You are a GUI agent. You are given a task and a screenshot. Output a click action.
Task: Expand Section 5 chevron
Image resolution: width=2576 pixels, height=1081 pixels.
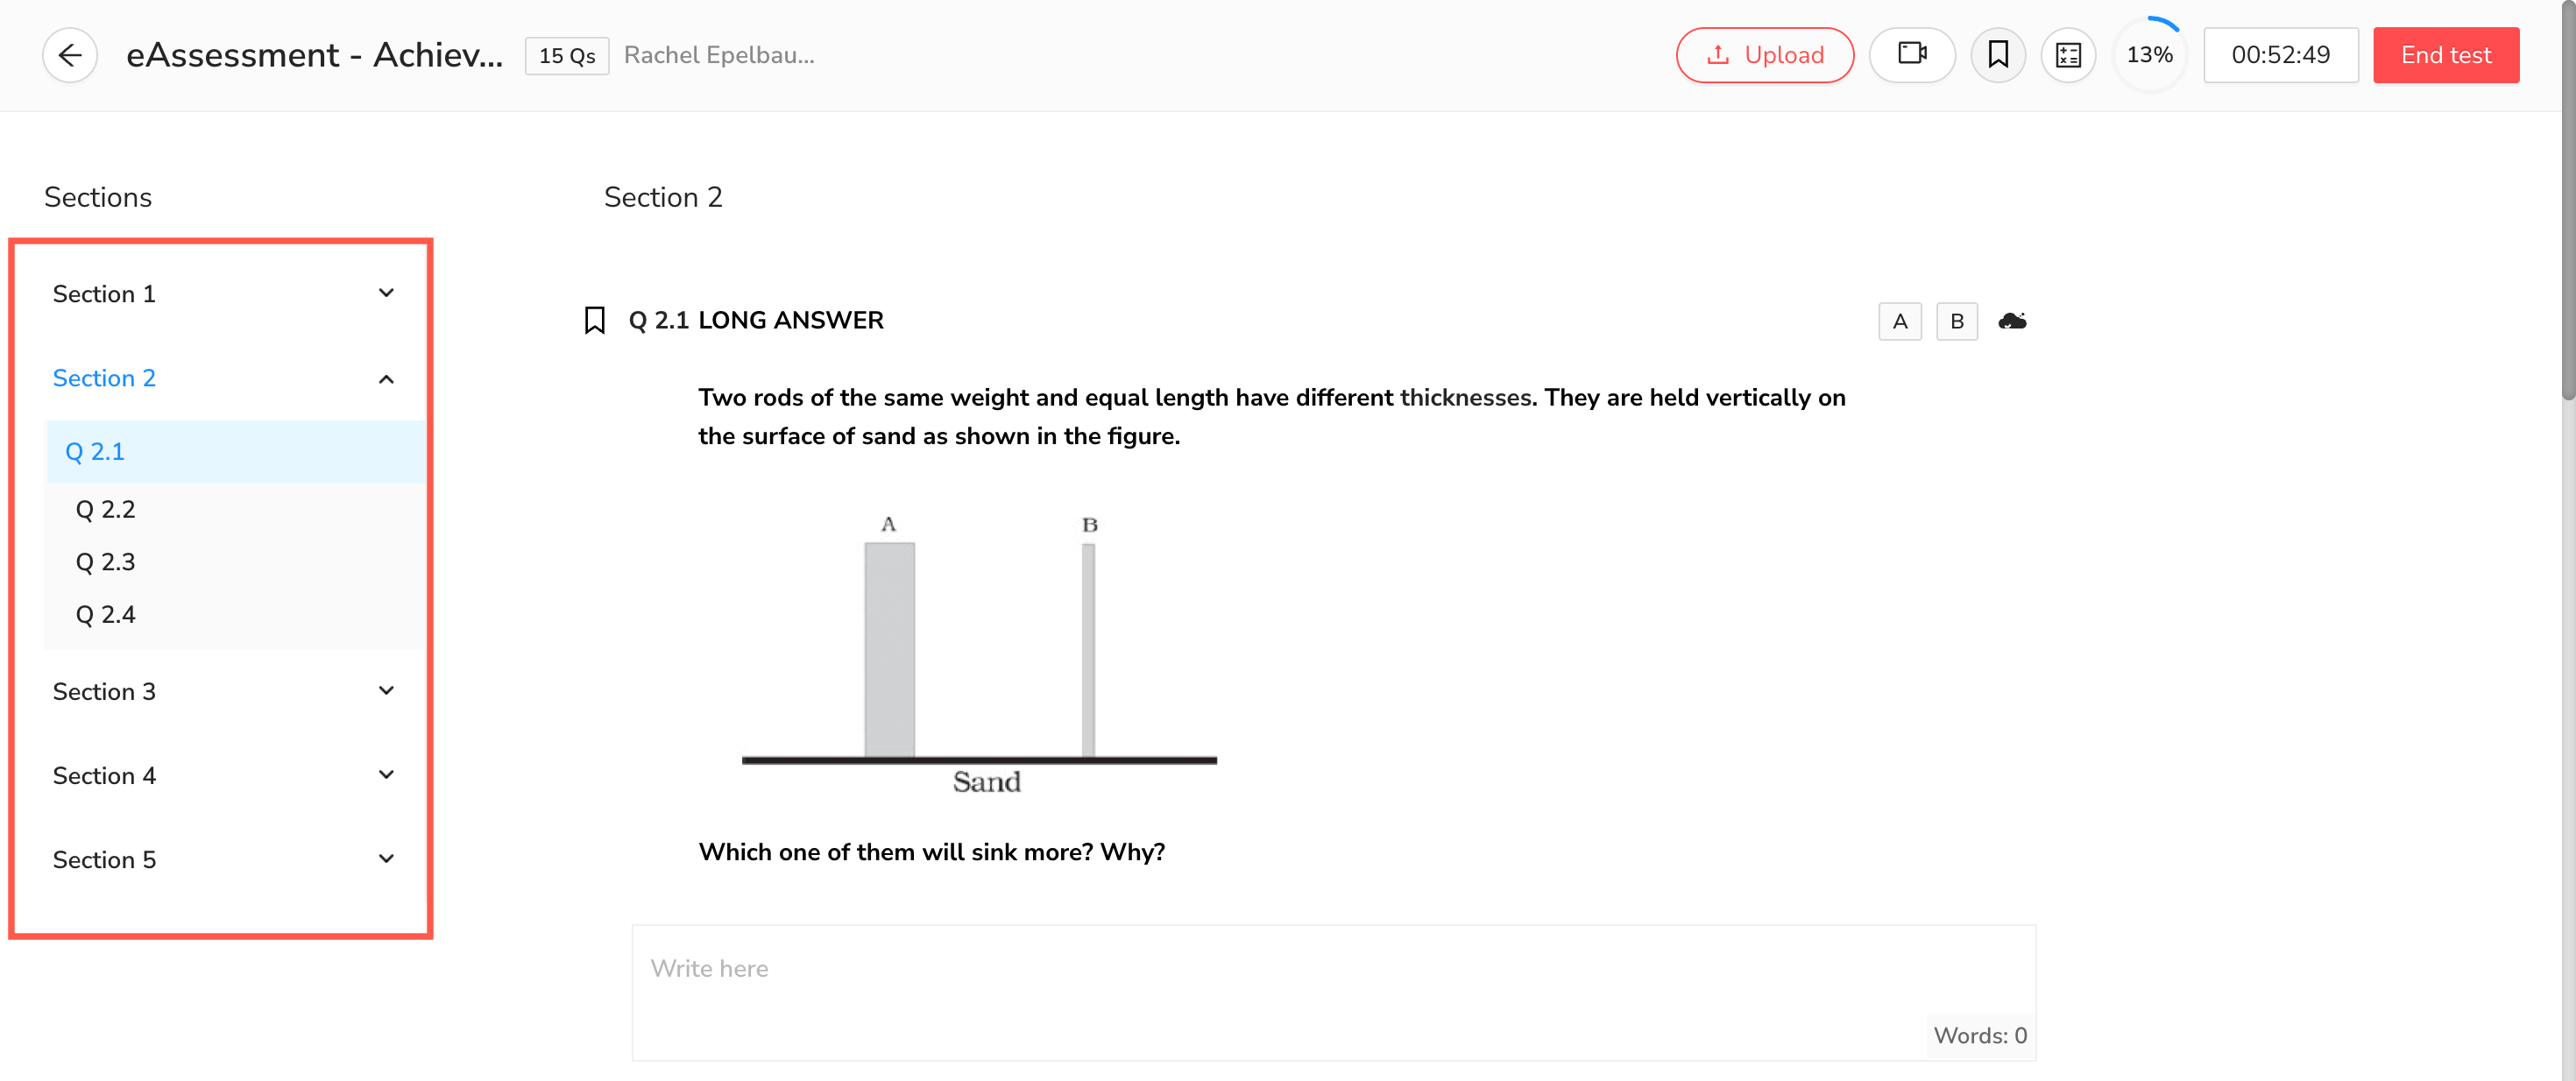pos(386,859)
